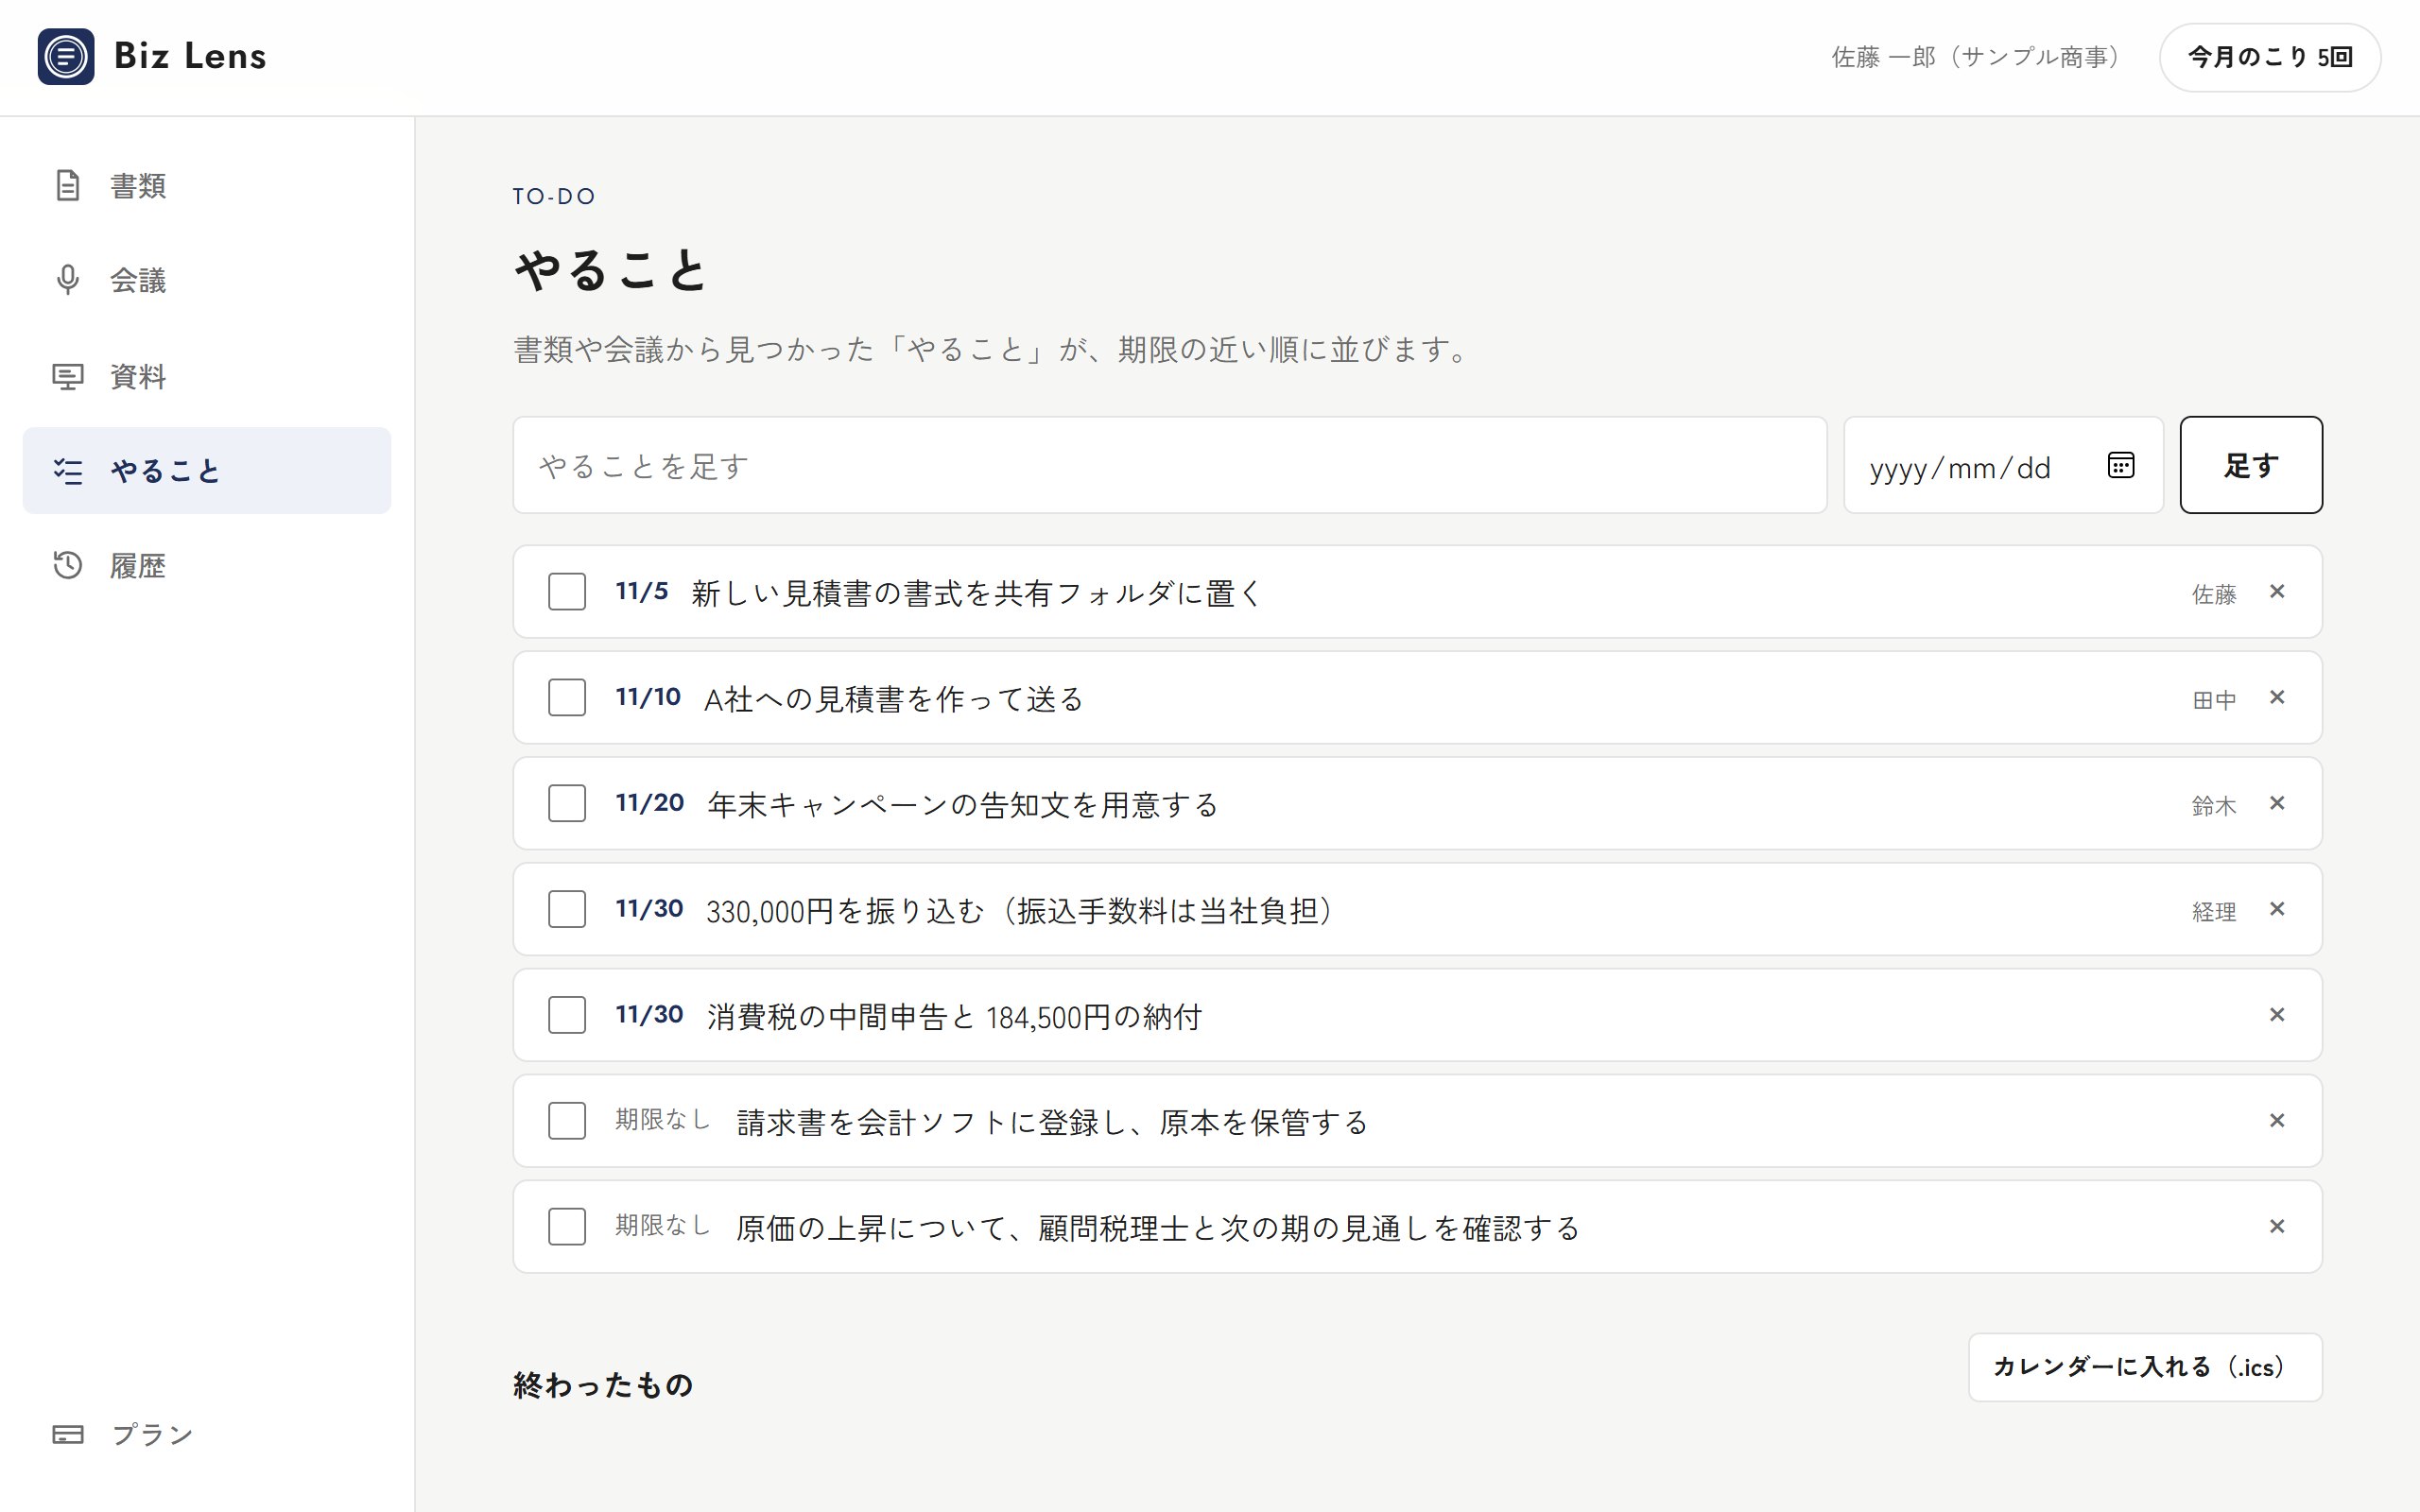The image size is (2420, 1512).
Task: Click the 11/5 due date
Action: [641, 592]
